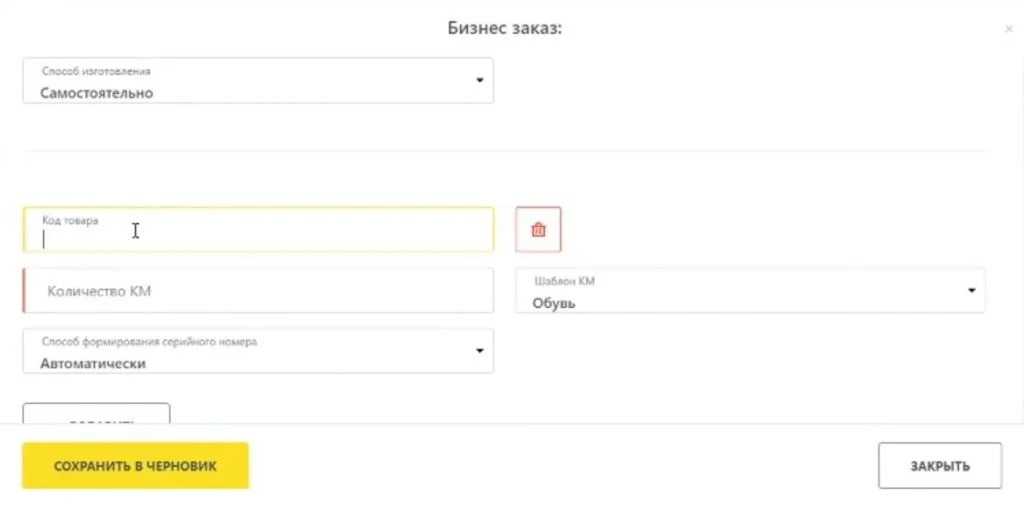Click the Способ изготовления label

(96, 72)
